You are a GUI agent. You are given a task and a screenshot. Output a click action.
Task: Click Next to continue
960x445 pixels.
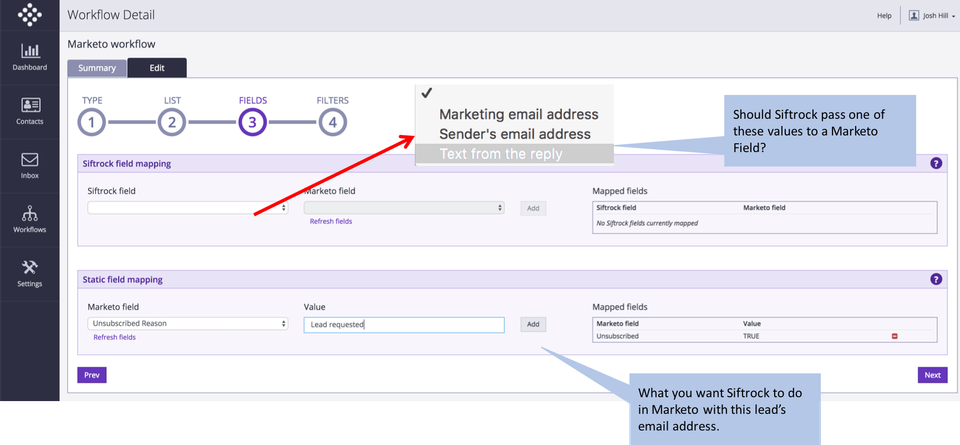pos(932,375)
